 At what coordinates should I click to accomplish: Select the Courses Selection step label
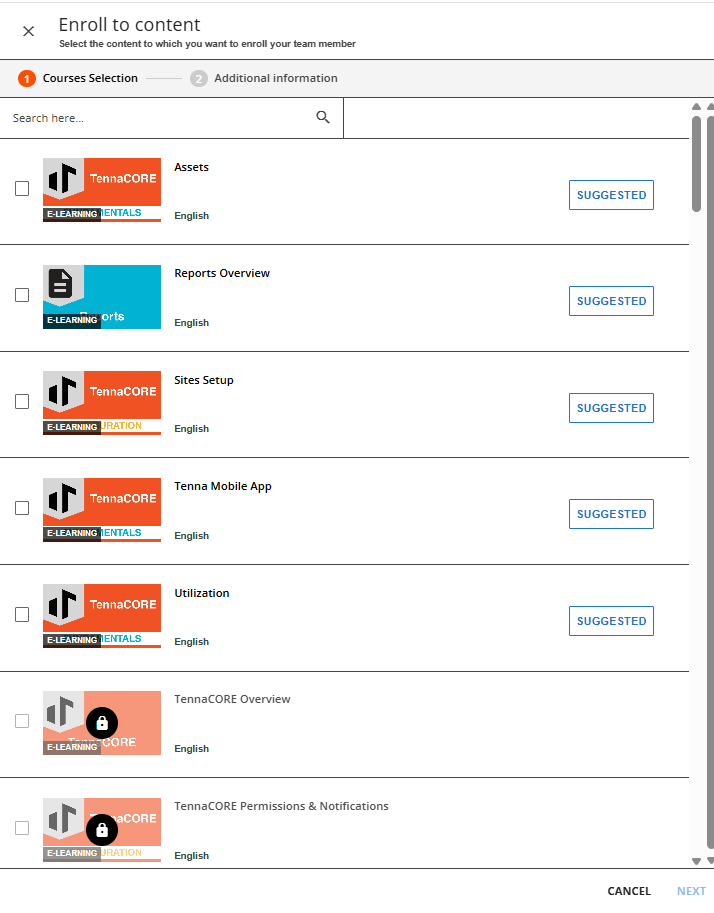[x=90, y=78]
